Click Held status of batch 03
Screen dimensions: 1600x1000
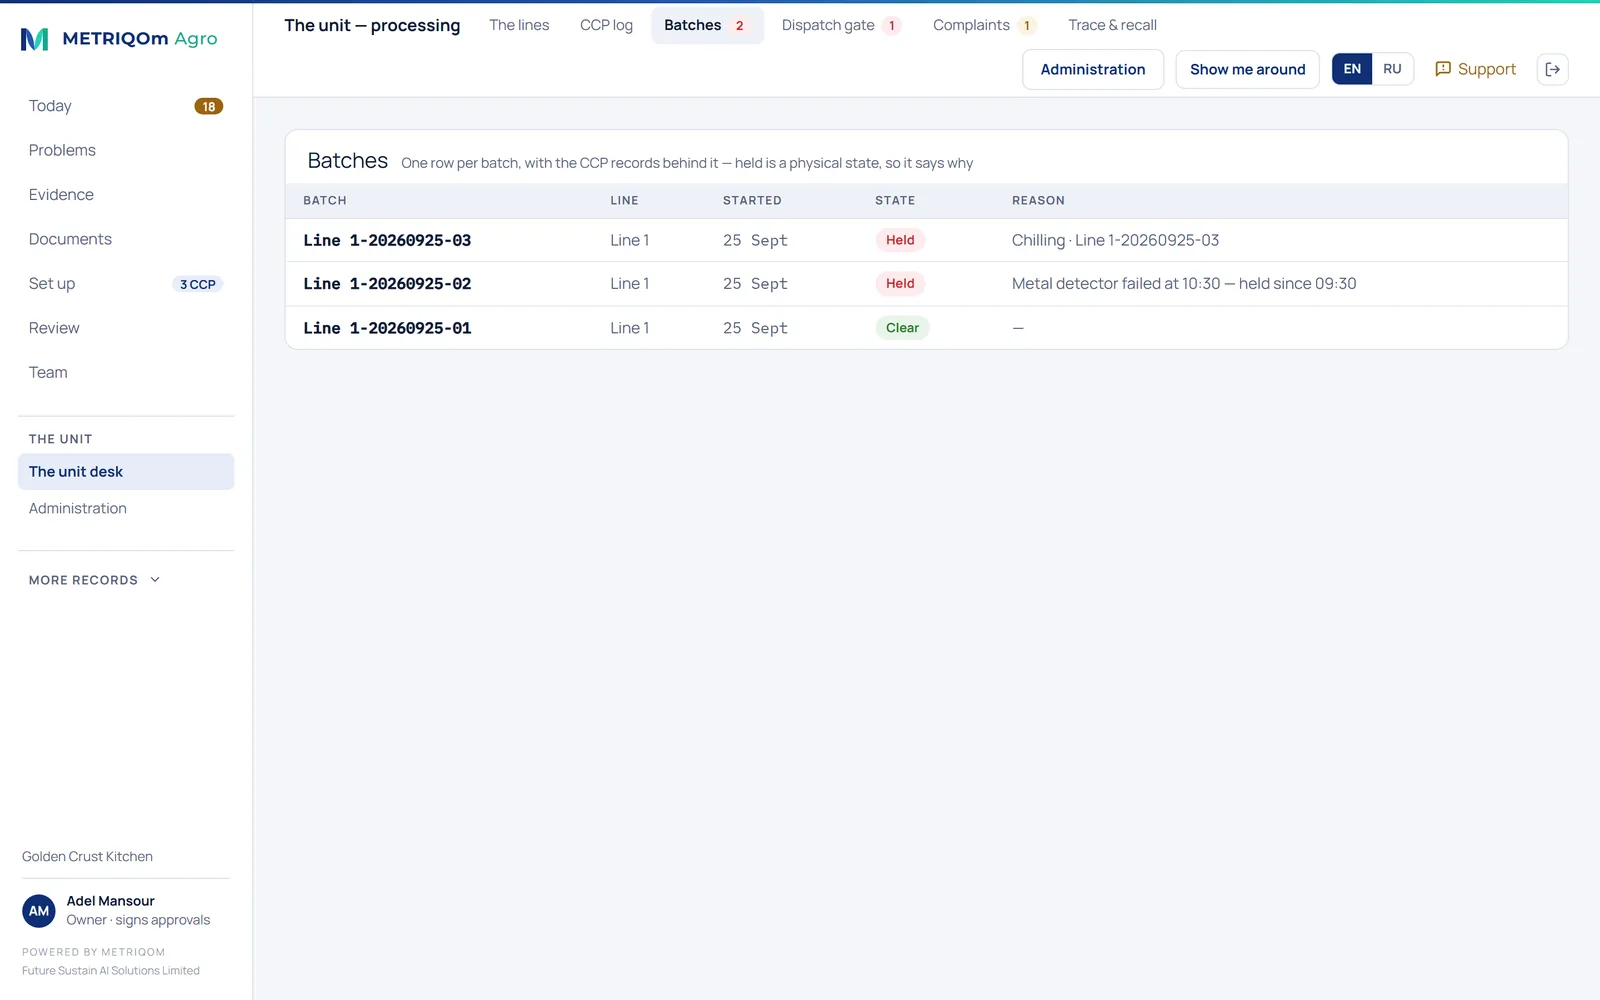pyautogui.click(x=900, y=240)
